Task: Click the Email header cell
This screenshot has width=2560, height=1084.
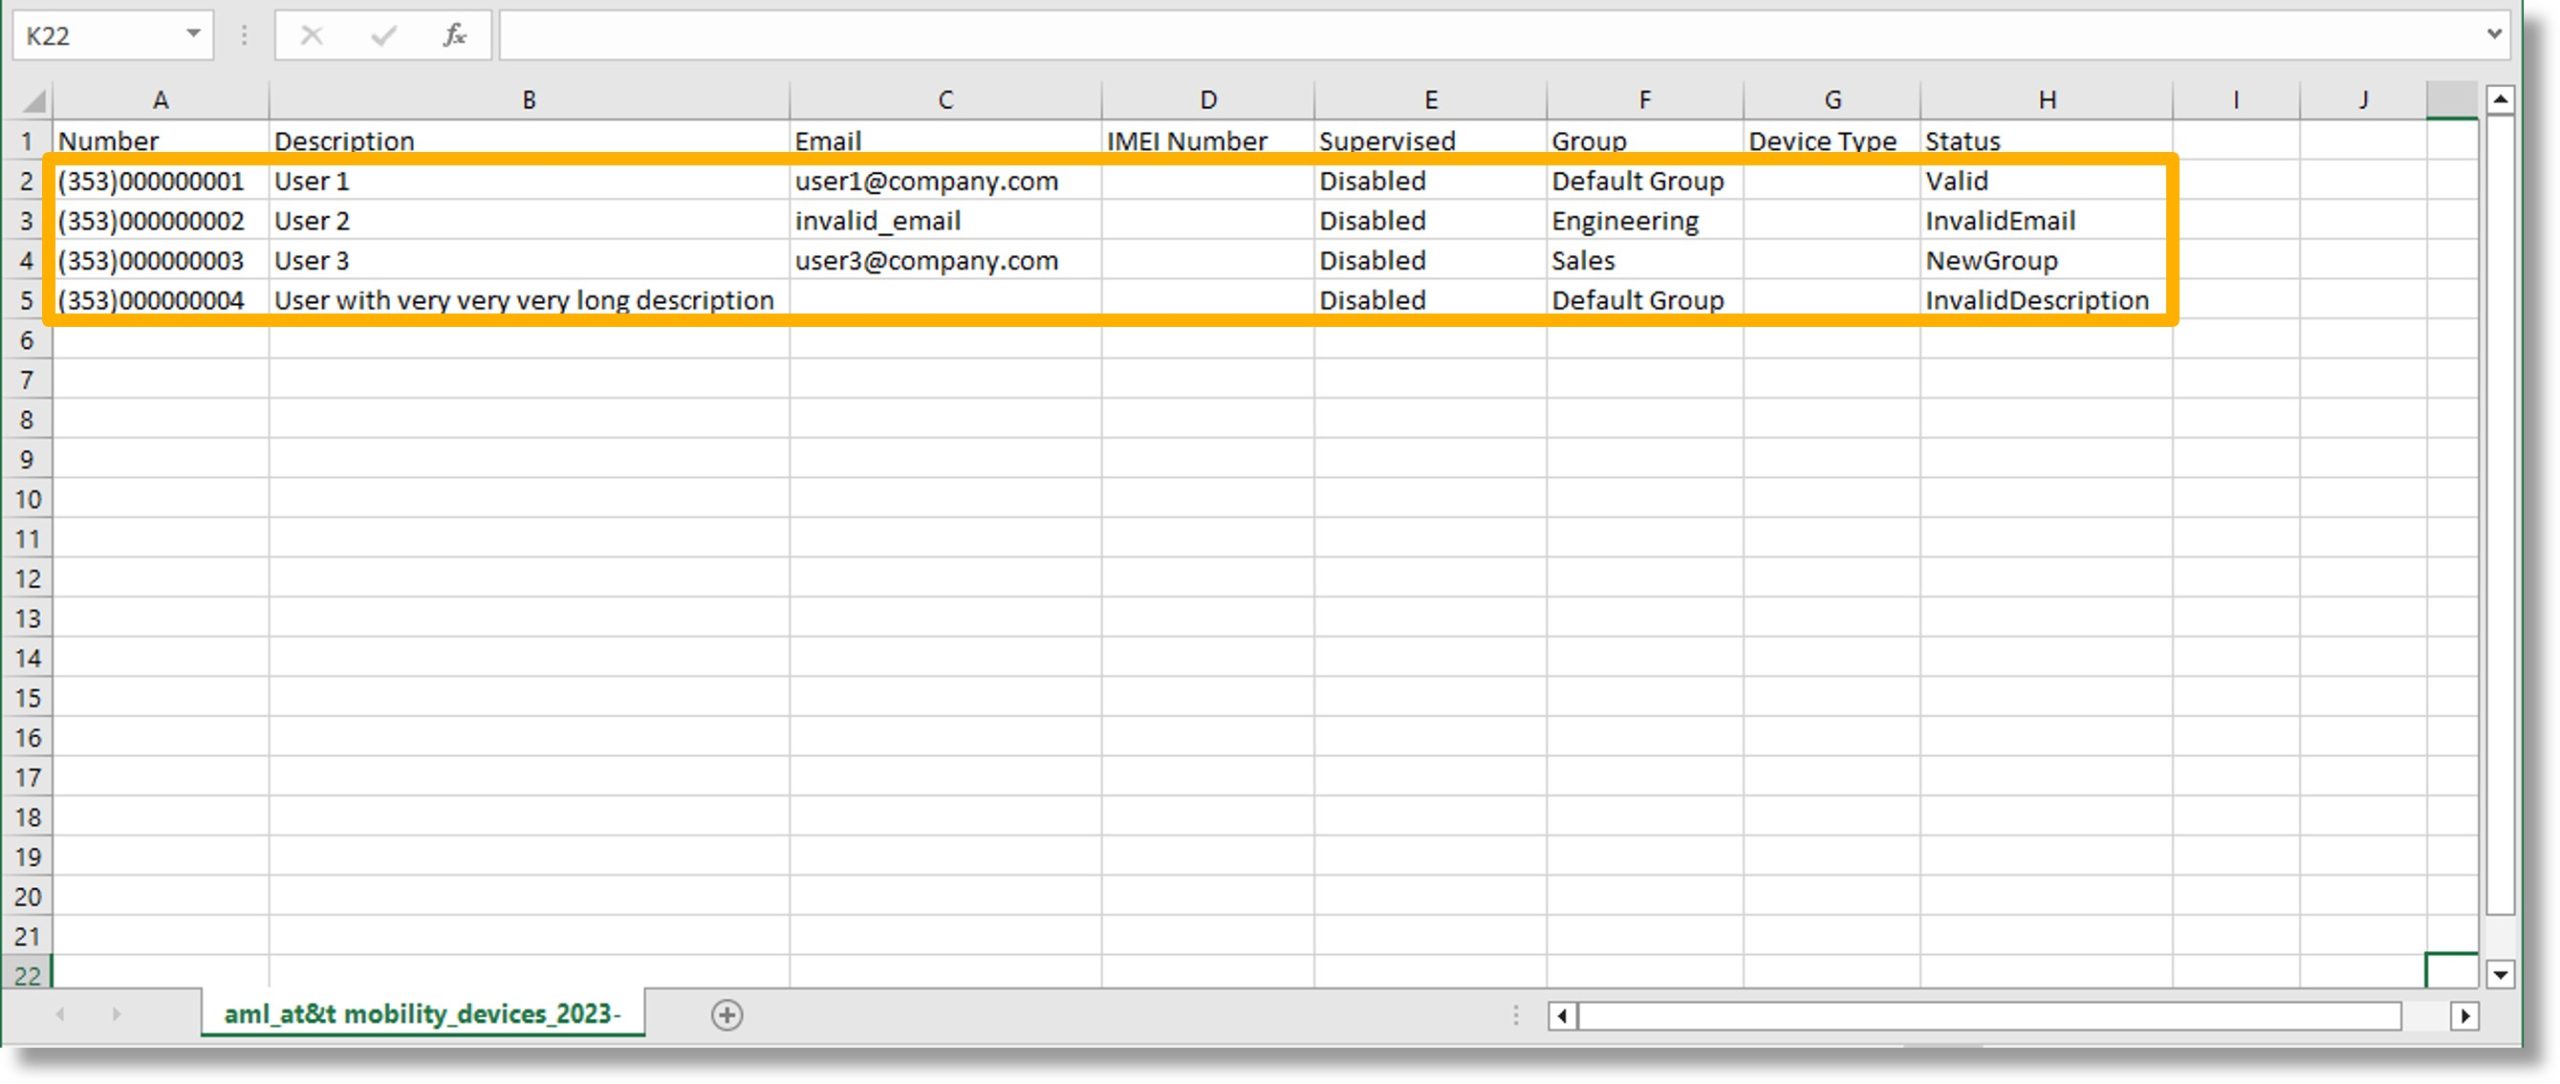Action: pyautogui.click(x=945, y=141)
